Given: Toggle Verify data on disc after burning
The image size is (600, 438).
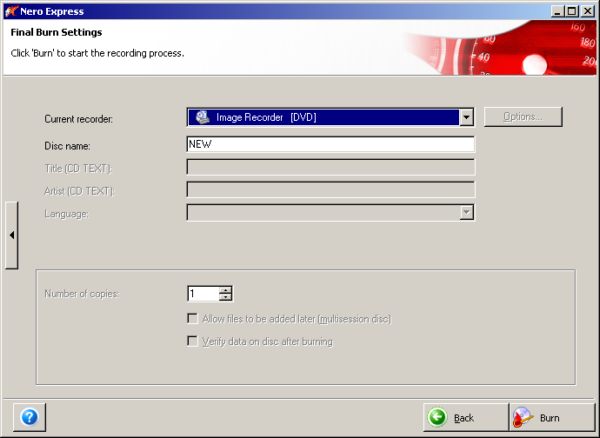Looking at the screenshot, I should coord(192,341).
